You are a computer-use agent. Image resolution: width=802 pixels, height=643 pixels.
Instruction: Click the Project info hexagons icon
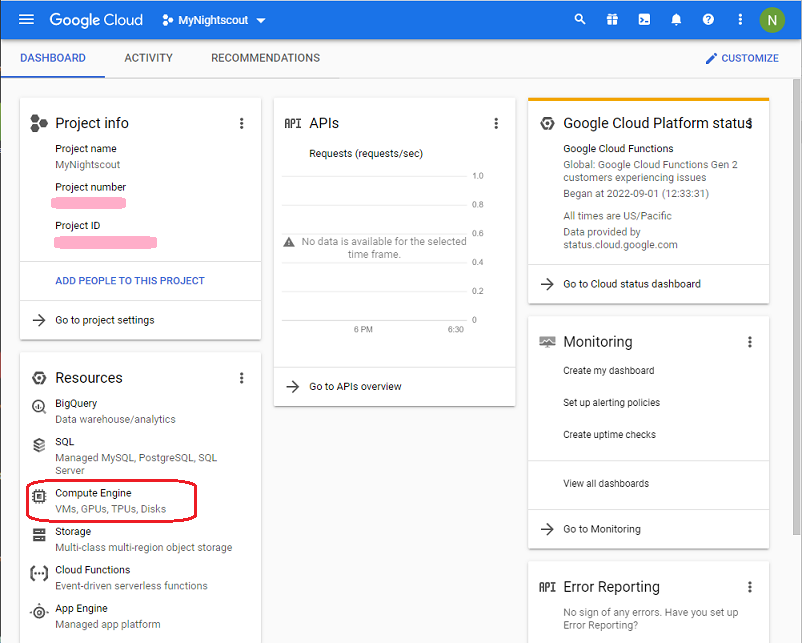click(x=39, y=123)
